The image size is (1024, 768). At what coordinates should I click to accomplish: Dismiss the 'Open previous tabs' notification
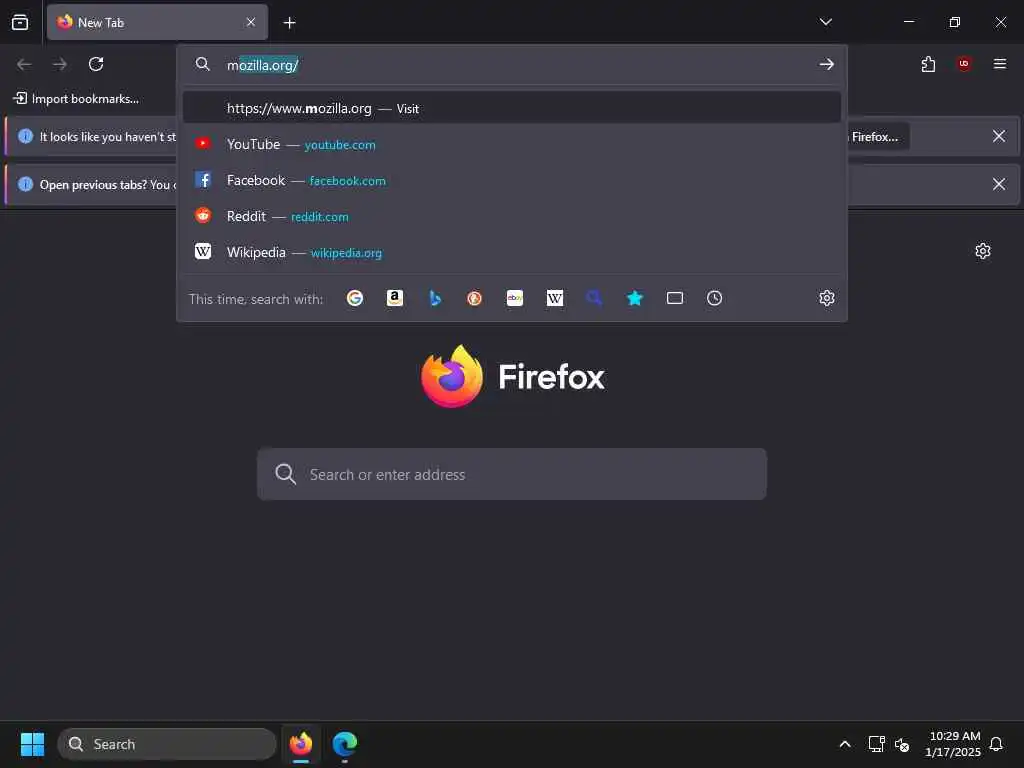click(x=999, y=184)
